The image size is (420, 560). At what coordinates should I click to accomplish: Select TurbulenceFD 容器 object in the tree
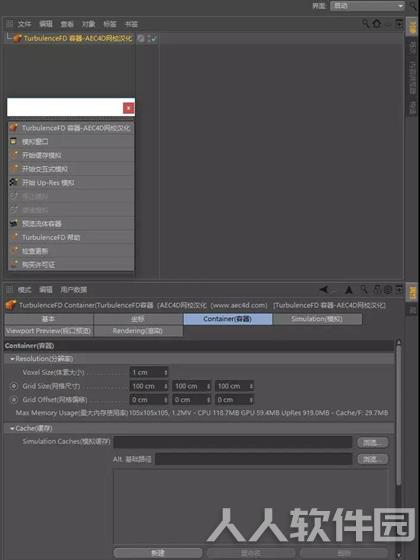(78, 38)
